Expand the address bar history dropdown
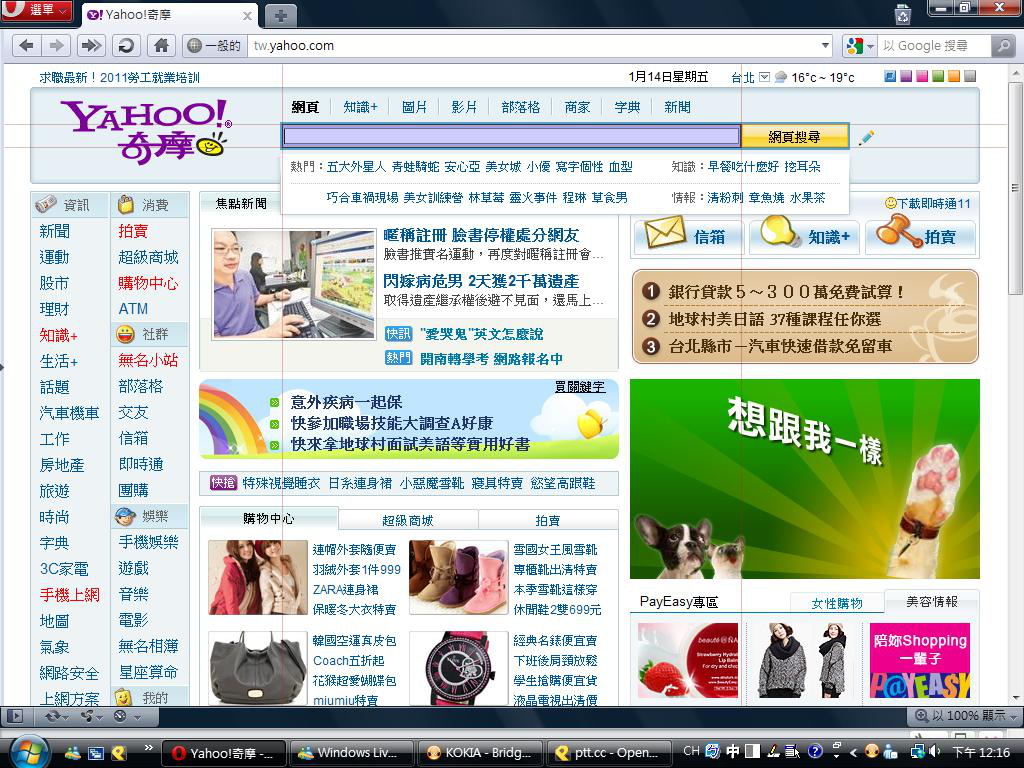 [x=825, y=46]
